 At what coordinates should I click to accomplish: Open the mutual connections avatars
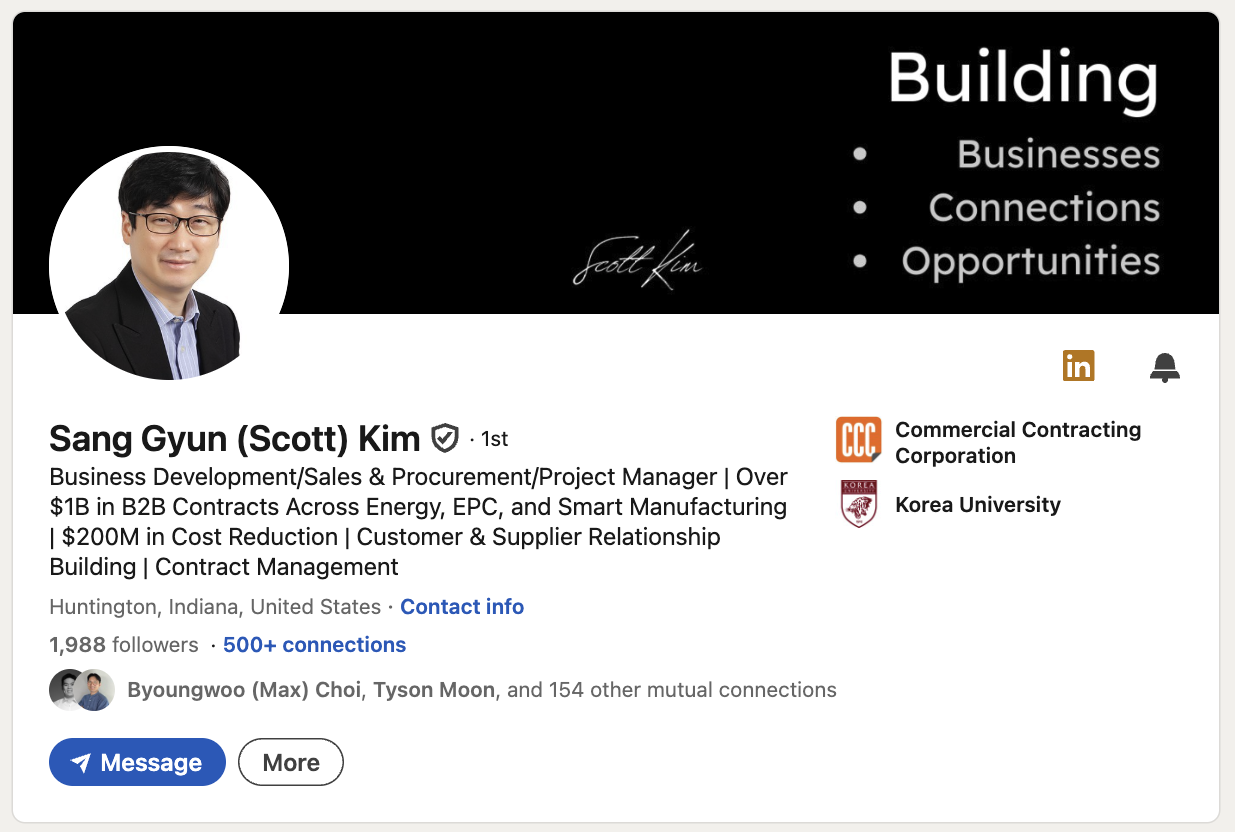[81, 690]
